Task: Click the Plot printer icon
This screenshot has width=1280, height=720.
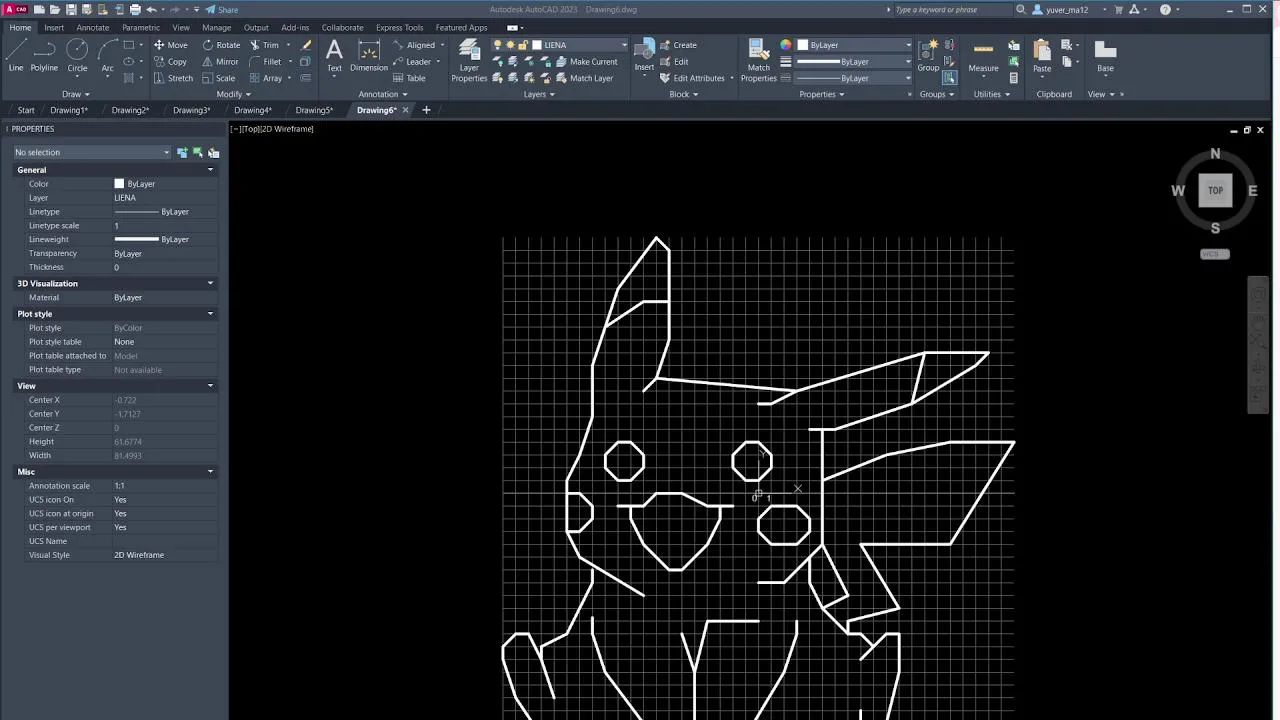Action: tap(135, 9)
